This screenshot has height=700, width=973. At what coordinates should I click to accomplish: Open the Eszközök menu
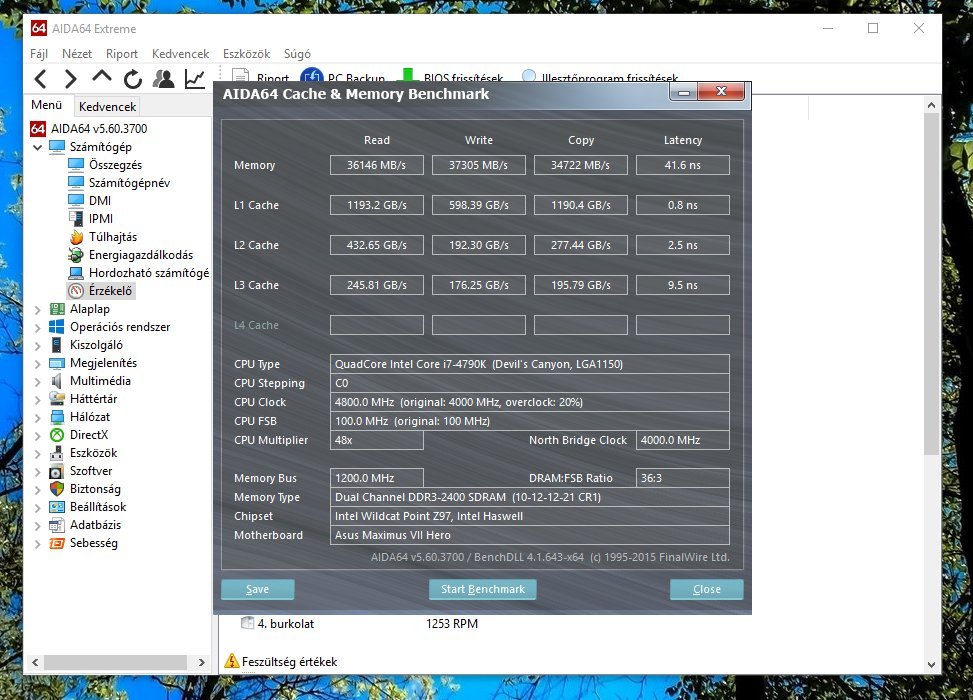246,53
